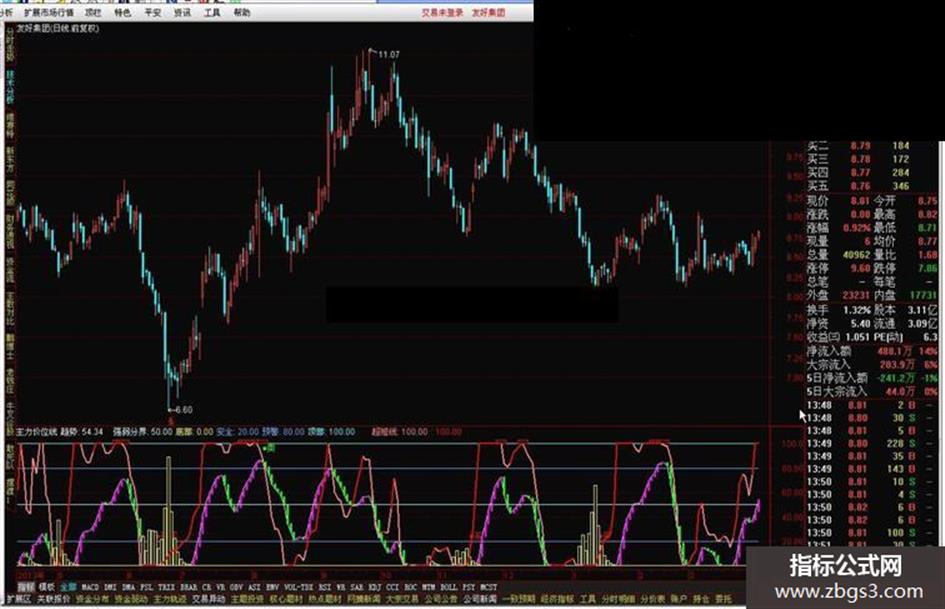The image size is (945, 609).
Task: Open the 主题投资 bottom tab
Action: (x=248, y=599)
